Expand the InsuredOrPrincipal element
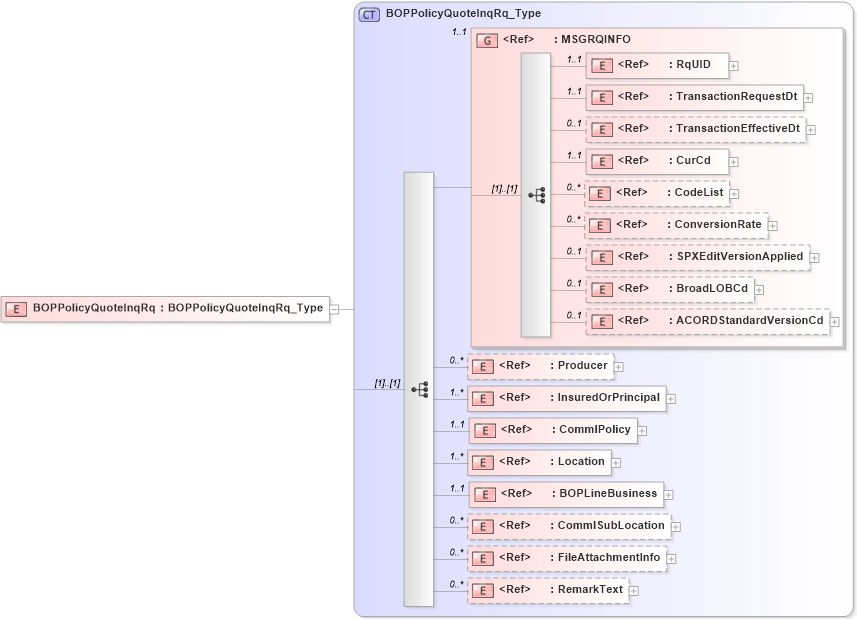The width and height of the screenshot is (857, 619). [671, 398]
